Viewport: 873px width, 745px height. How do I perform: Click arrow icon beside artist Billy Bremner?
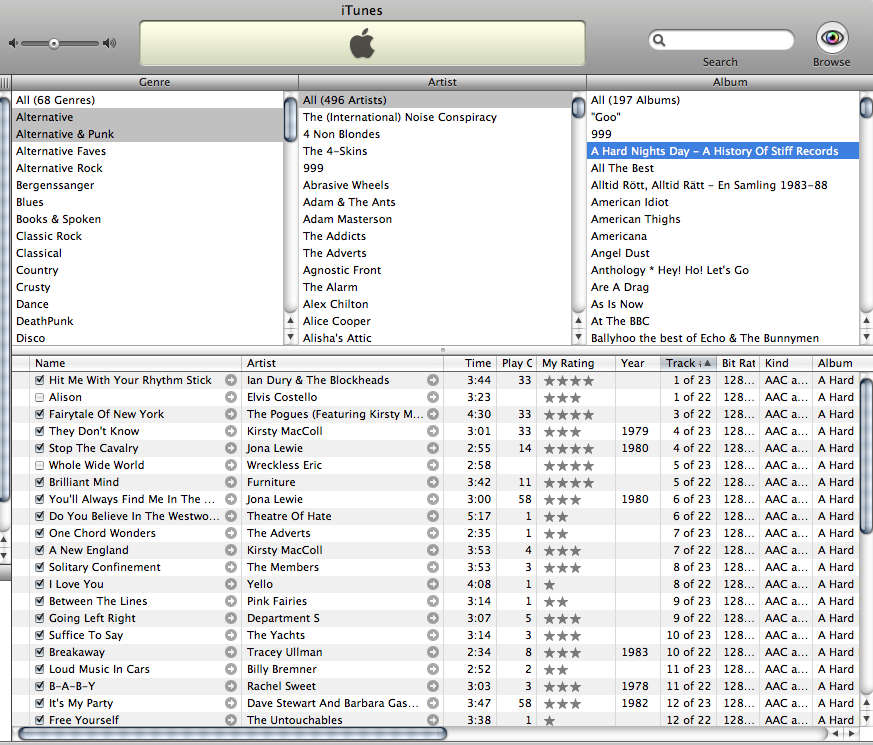[433, 669]
